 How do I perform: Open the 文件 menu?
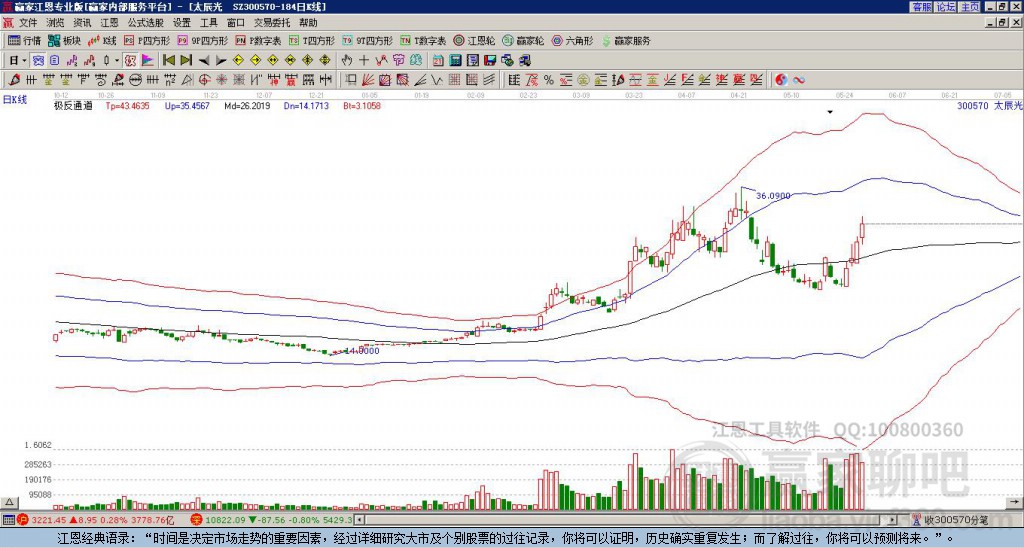[x=28, y=23]
